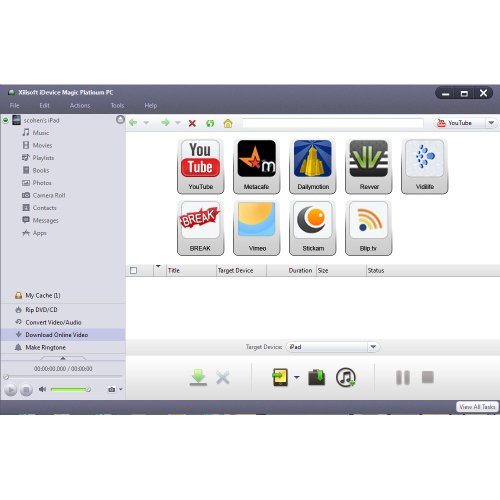Image resolution: width=500 pixels, height=500 pixels.
Task: Go forward with the green right arrow
Action: click(165, 123)
